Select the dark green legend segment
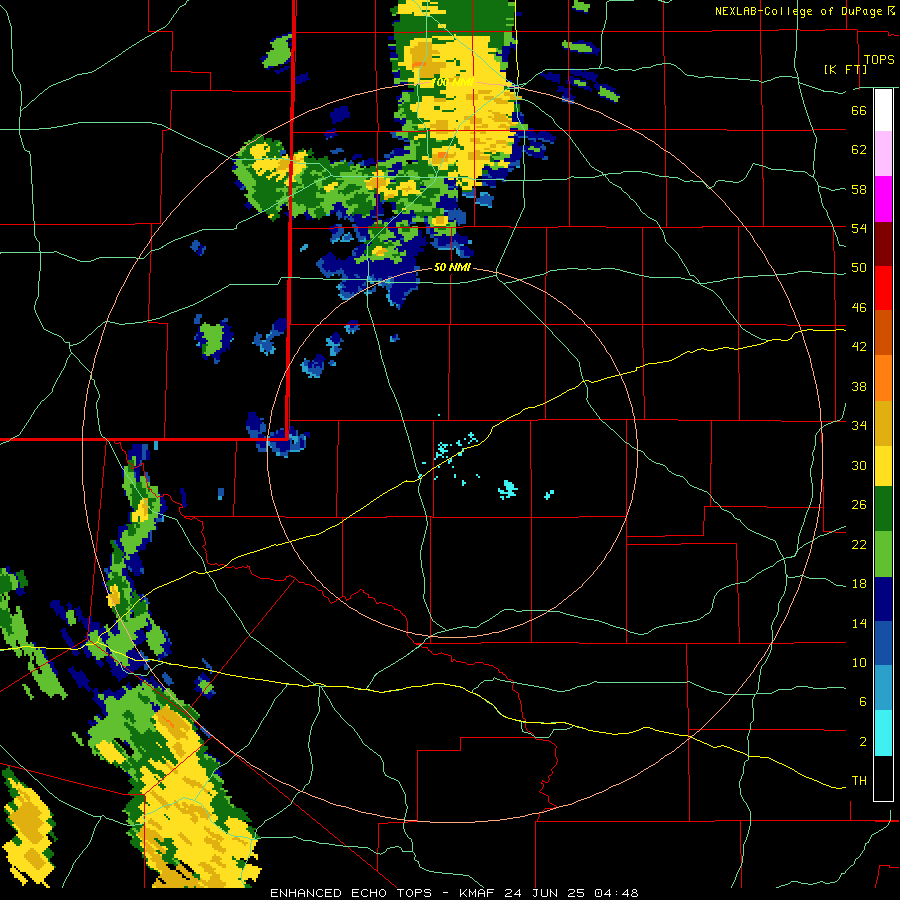The image size is (900, 900). coord(883,509)
